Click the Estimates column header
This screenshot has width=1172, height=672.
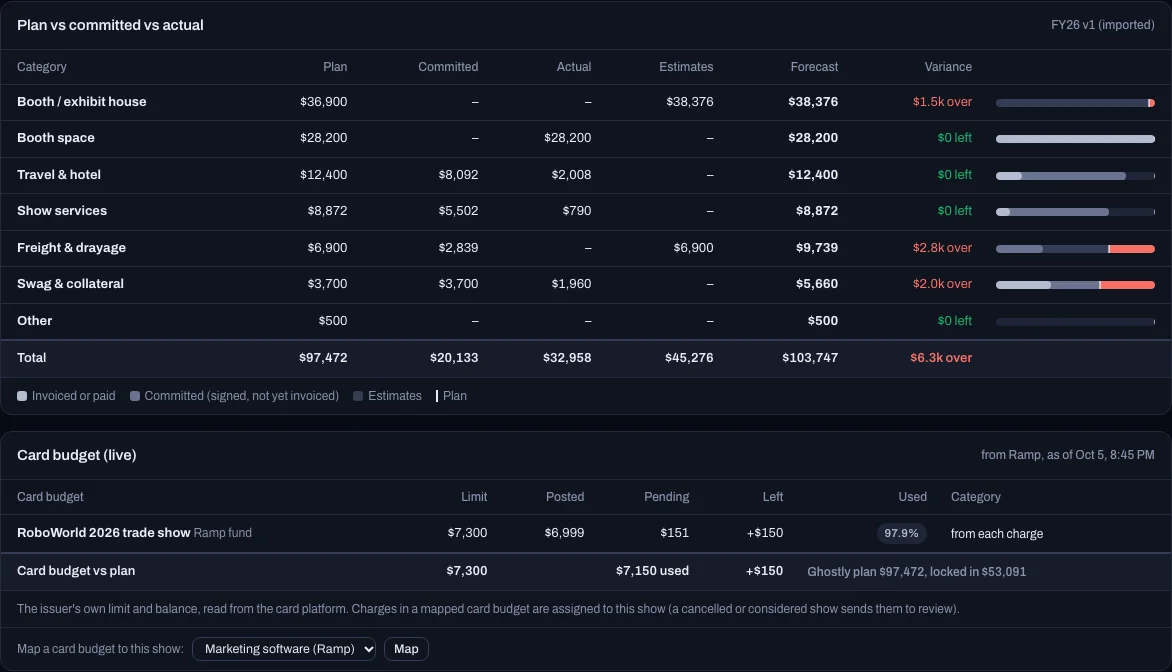[685, 67]
